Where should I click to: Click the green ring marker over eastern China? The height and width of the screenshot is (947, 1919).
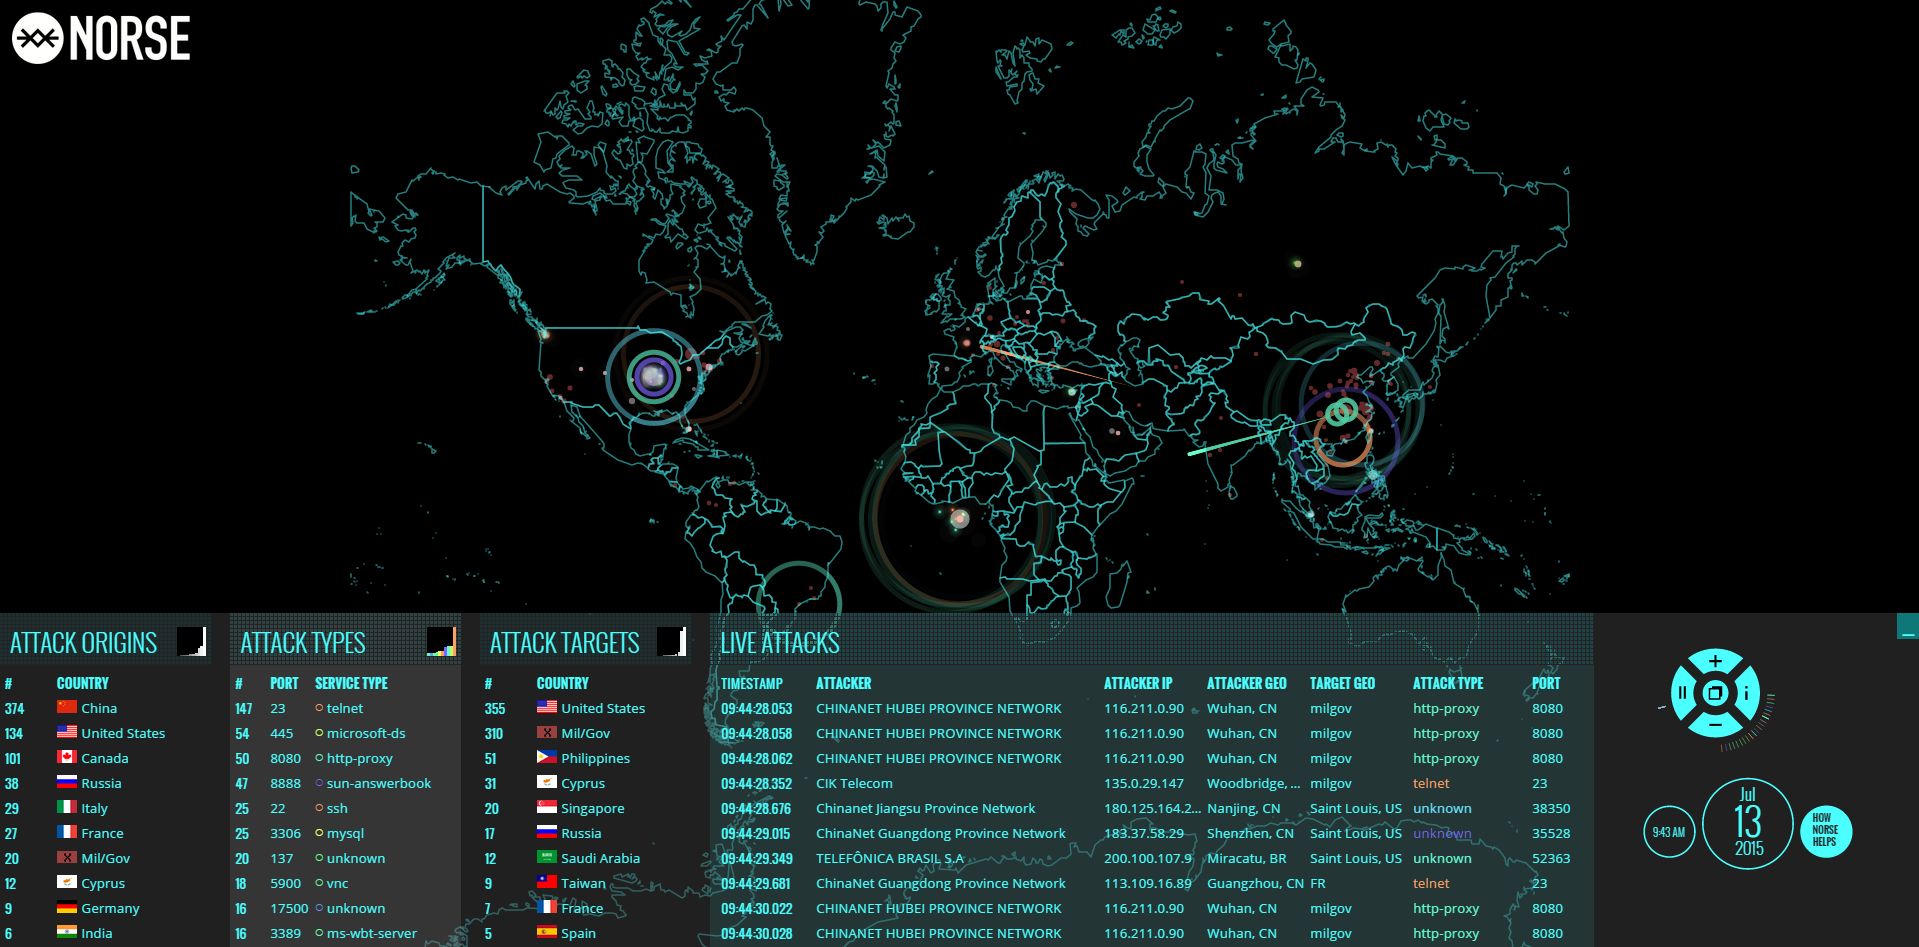[1343, 411]
